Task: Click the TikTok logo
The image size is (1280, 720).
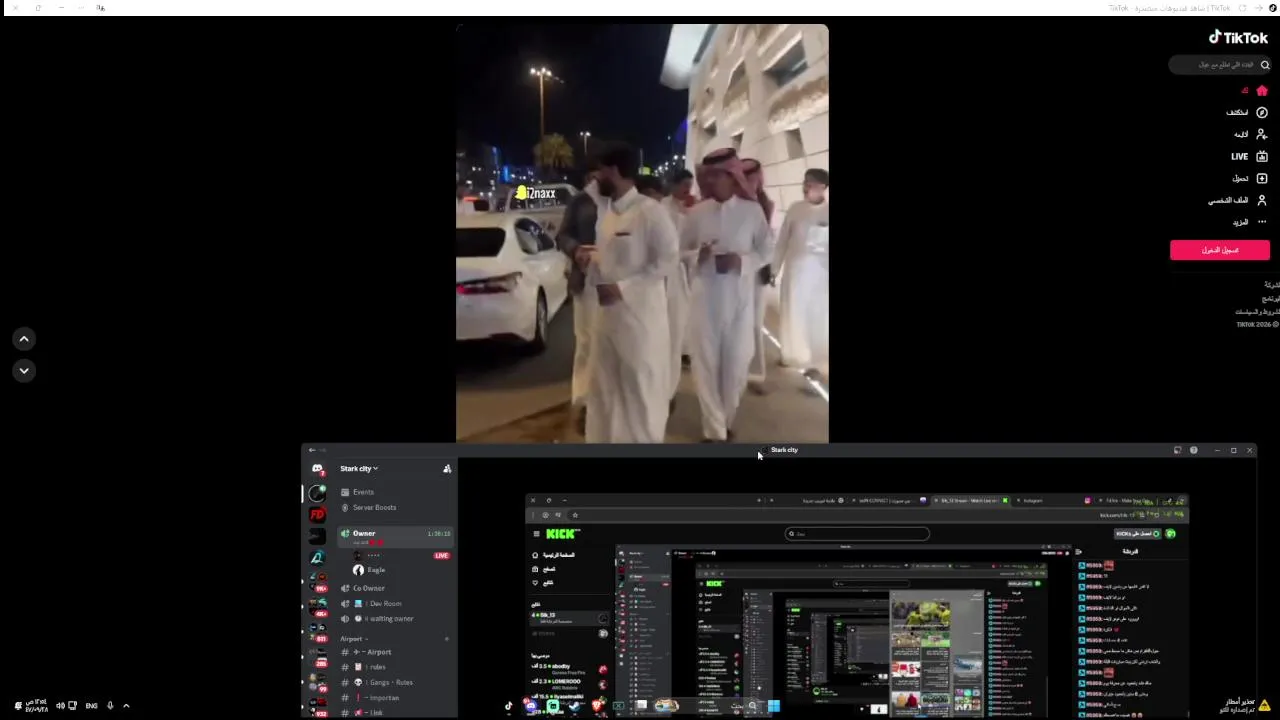Action: point(1238,37)
